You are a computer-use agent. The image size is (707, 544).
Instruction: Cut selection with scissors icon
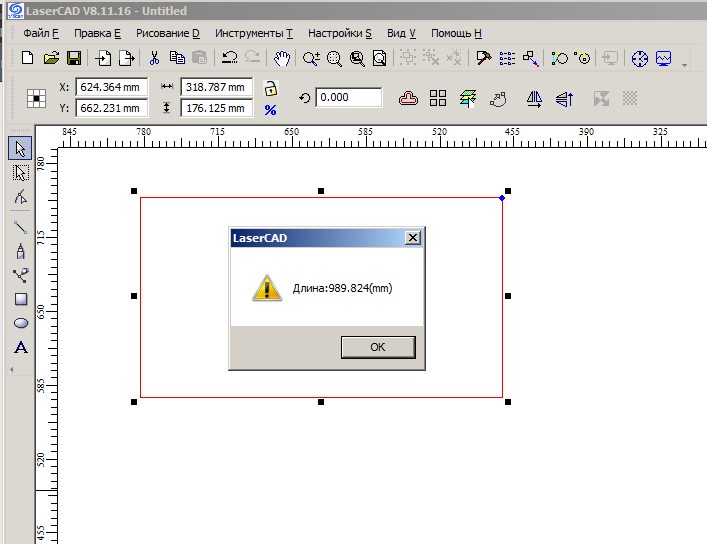click(x=154, y=58)
